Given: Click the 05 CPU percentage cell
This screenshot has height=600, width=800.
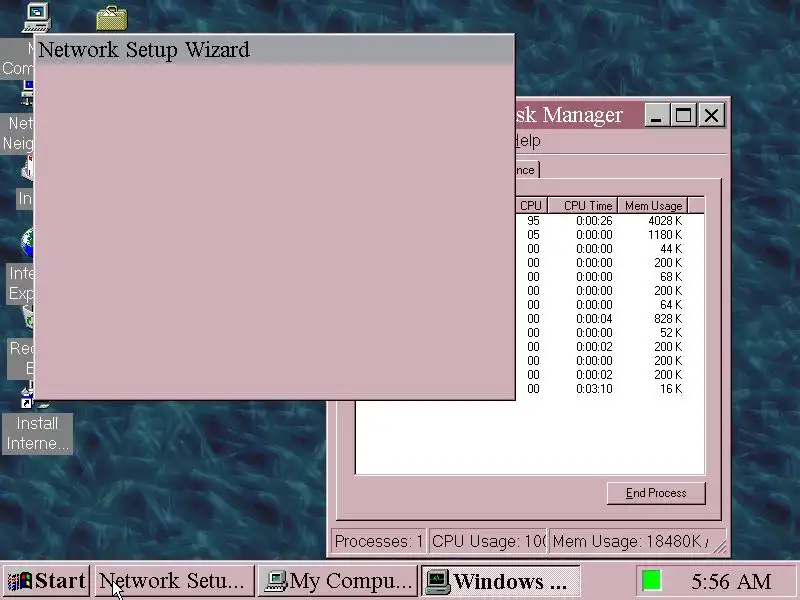Looking at the screenshot, I should tap(533, 235).
